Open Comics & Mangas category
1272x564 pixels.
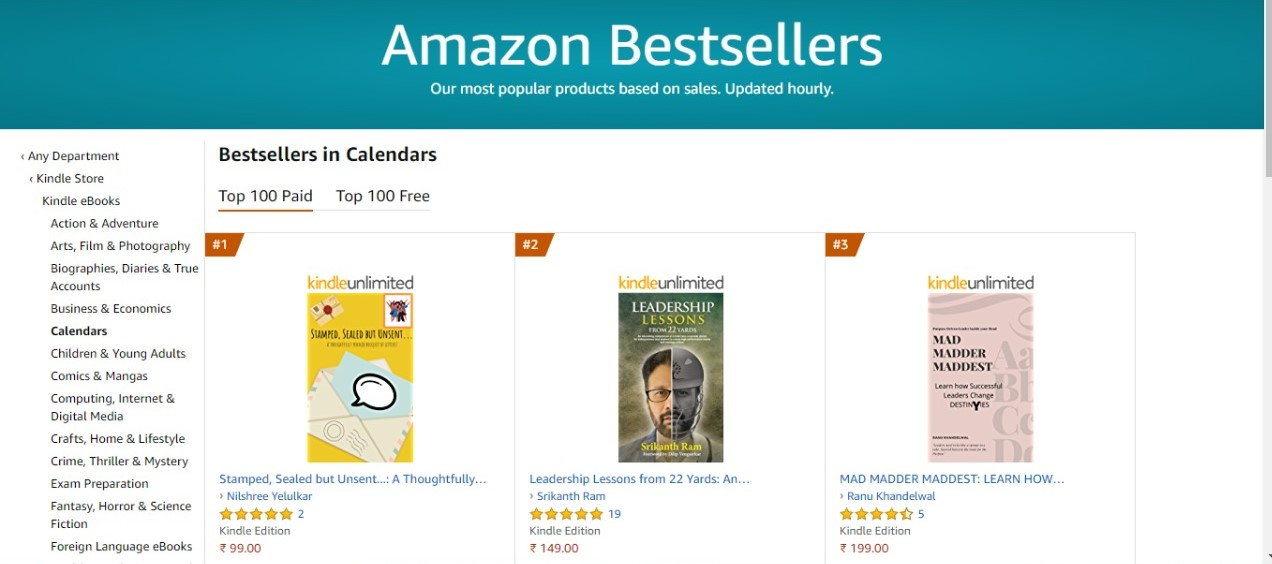point(99,376)
